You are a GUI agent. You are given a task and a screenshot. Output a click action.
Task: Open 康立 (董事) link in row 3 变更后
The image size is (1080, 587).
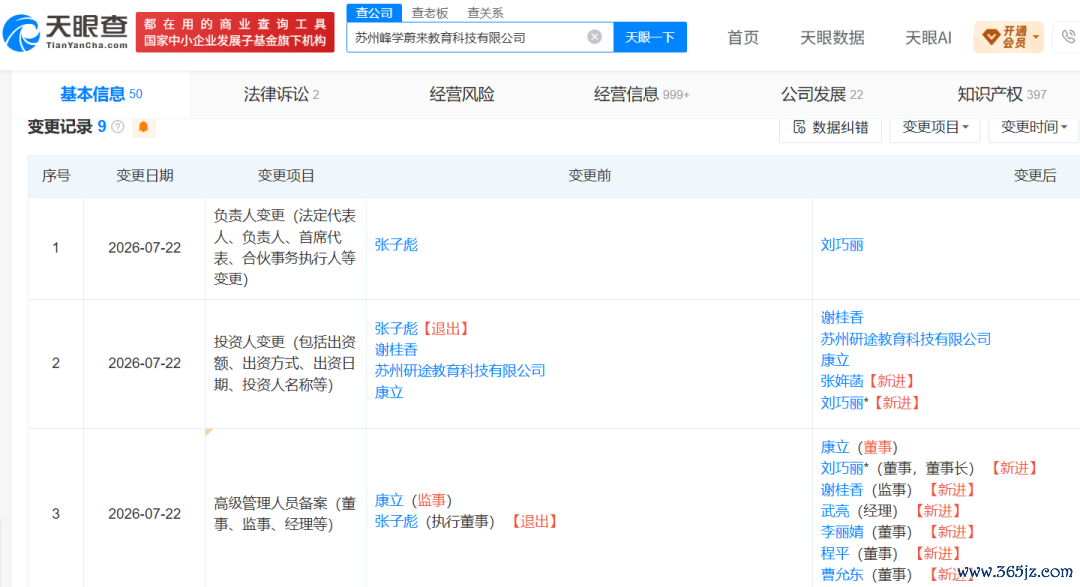click(835, 448)
